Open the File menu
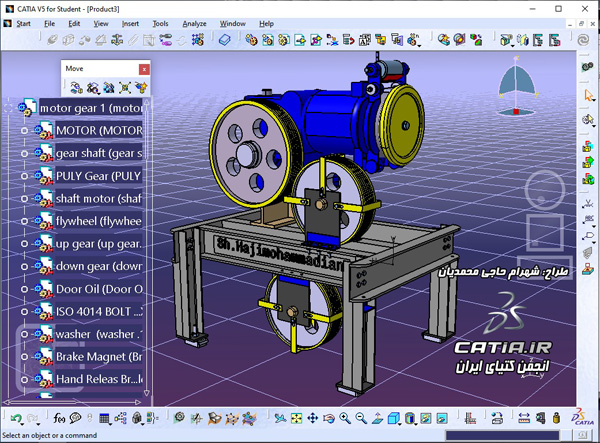Screen dimensions: 600x443 coord(49,24)
